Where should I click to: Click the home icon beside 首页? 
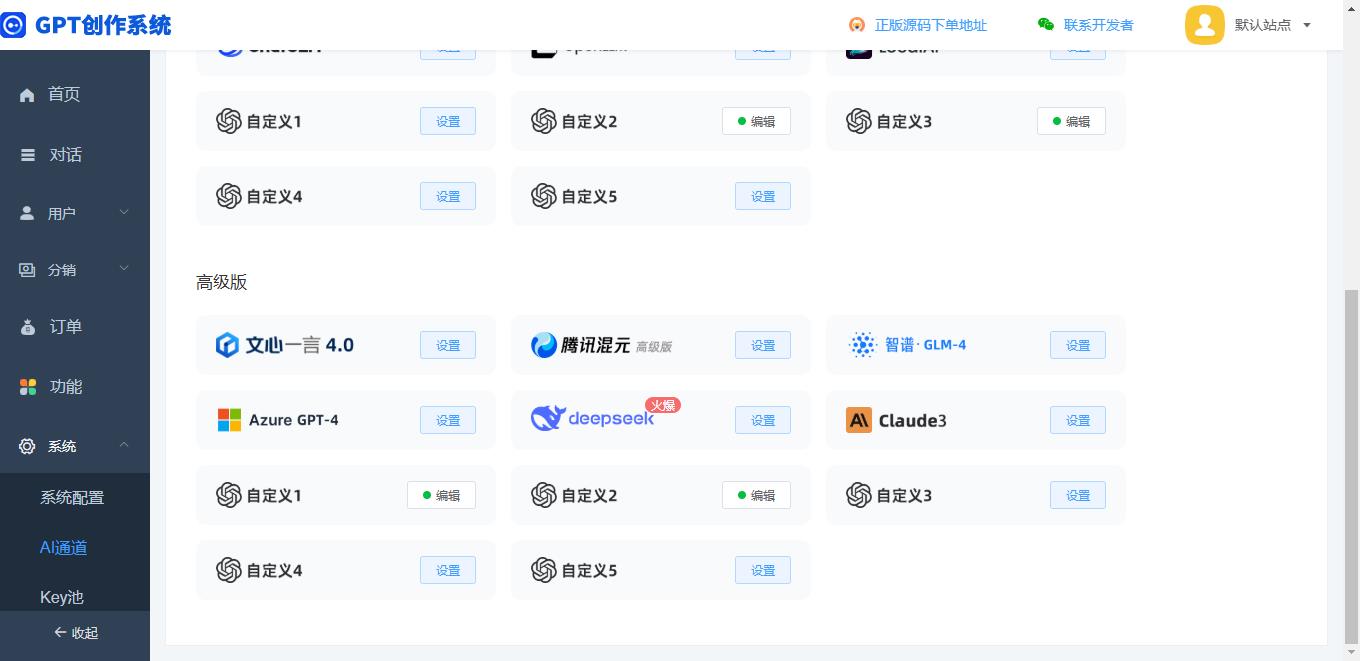tap(27, 95)
